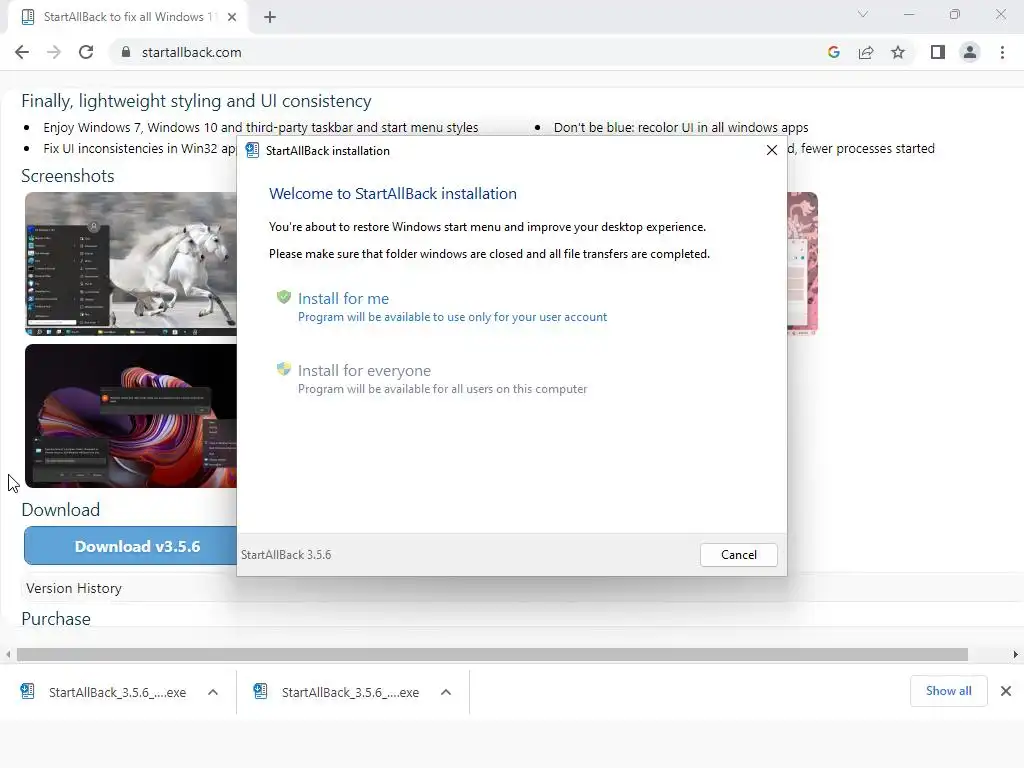Click the Download v3.5.6 button
This screenshot has height=768, width=1024.
point(131,546)
